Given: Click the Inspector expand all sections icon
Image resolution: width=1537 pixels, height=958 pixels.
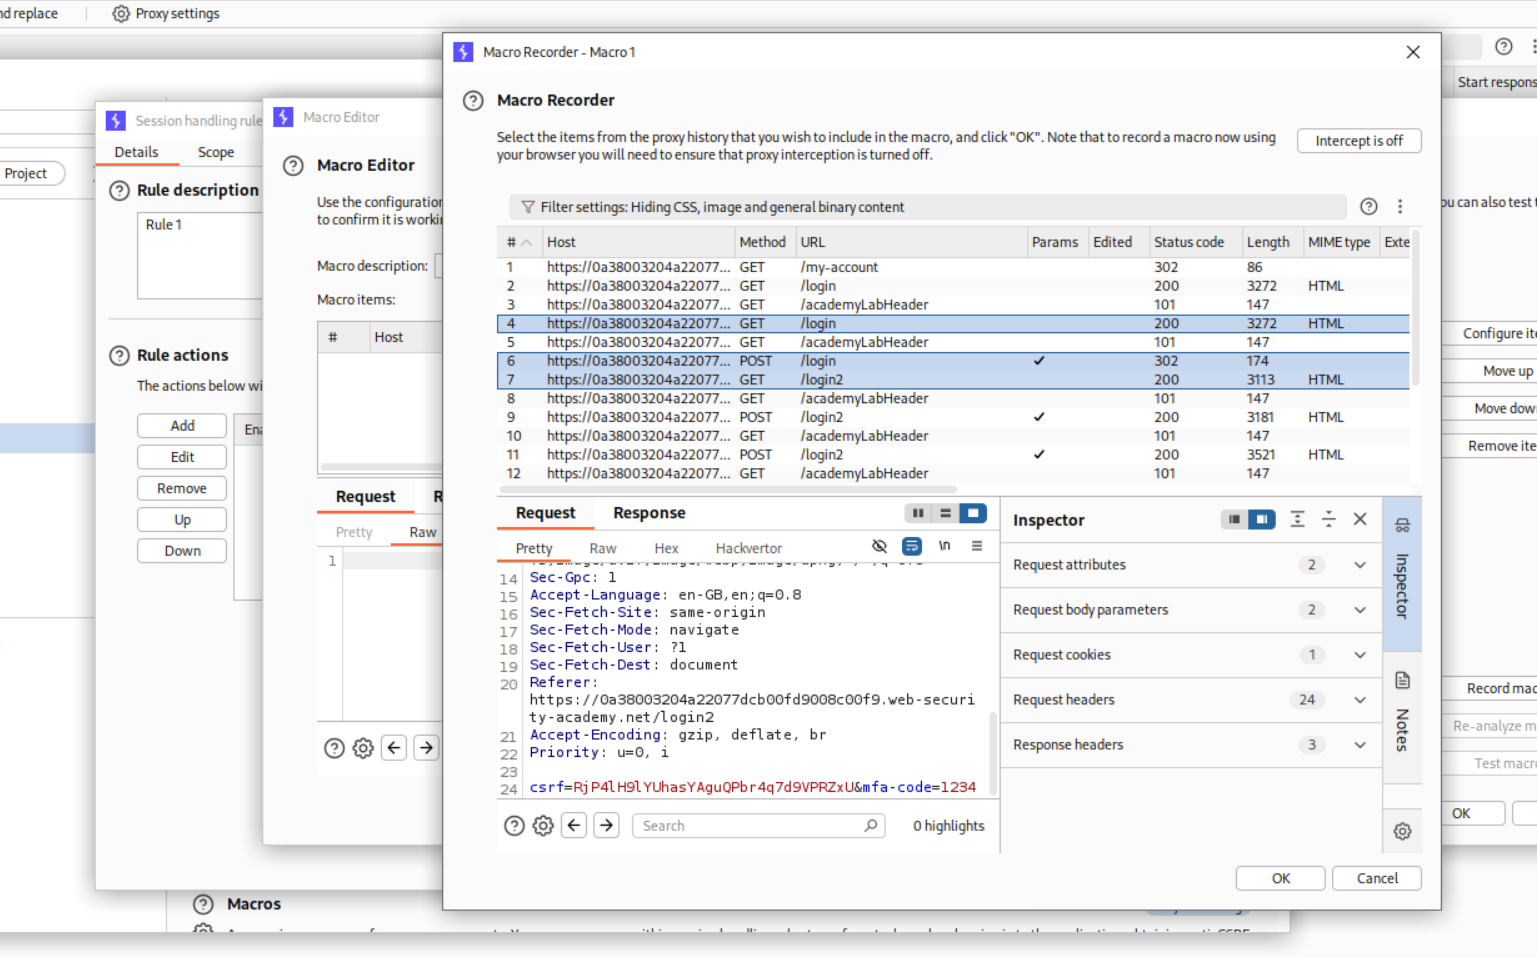Looking at the screenshot, I should (1297, 519).
